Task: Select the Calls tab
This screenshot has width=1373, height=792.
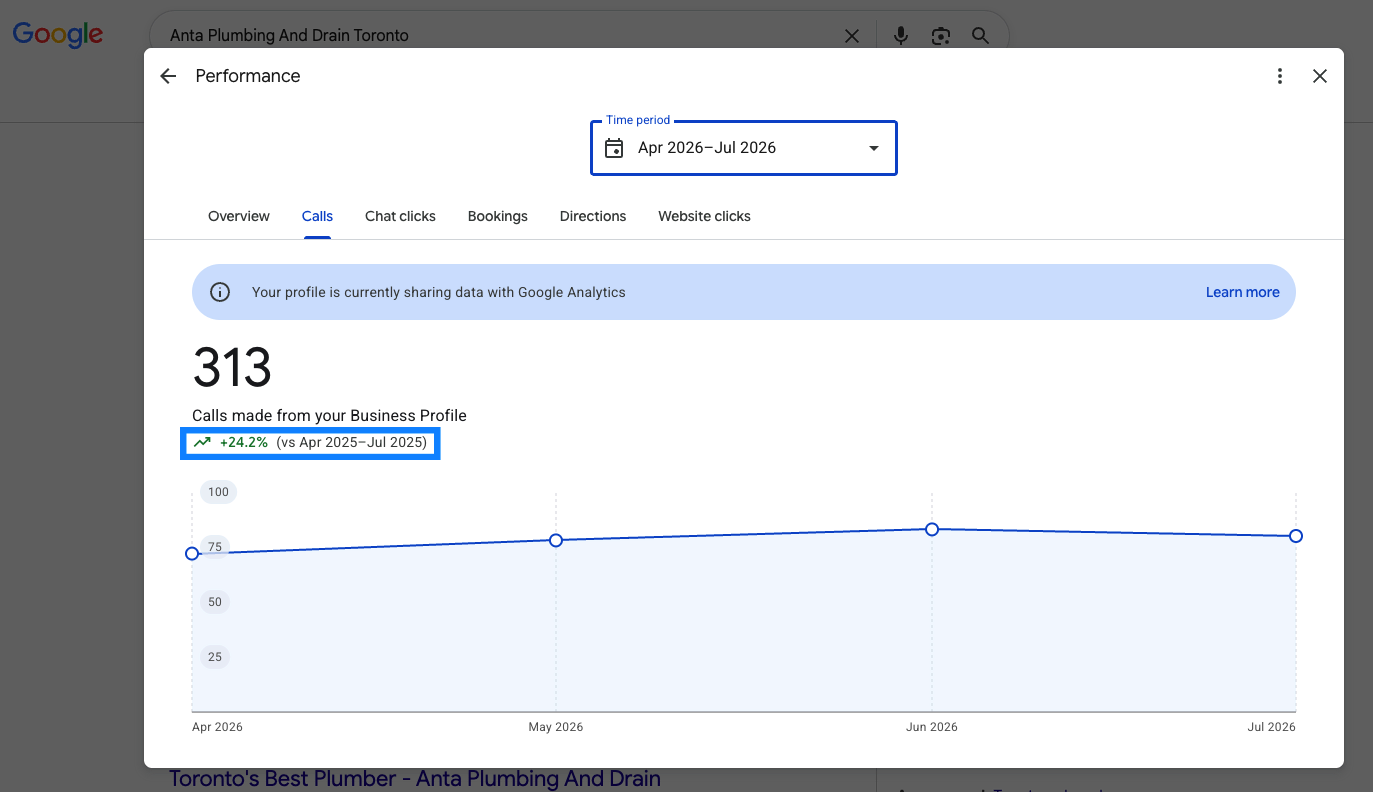Action: click(317, 216)
